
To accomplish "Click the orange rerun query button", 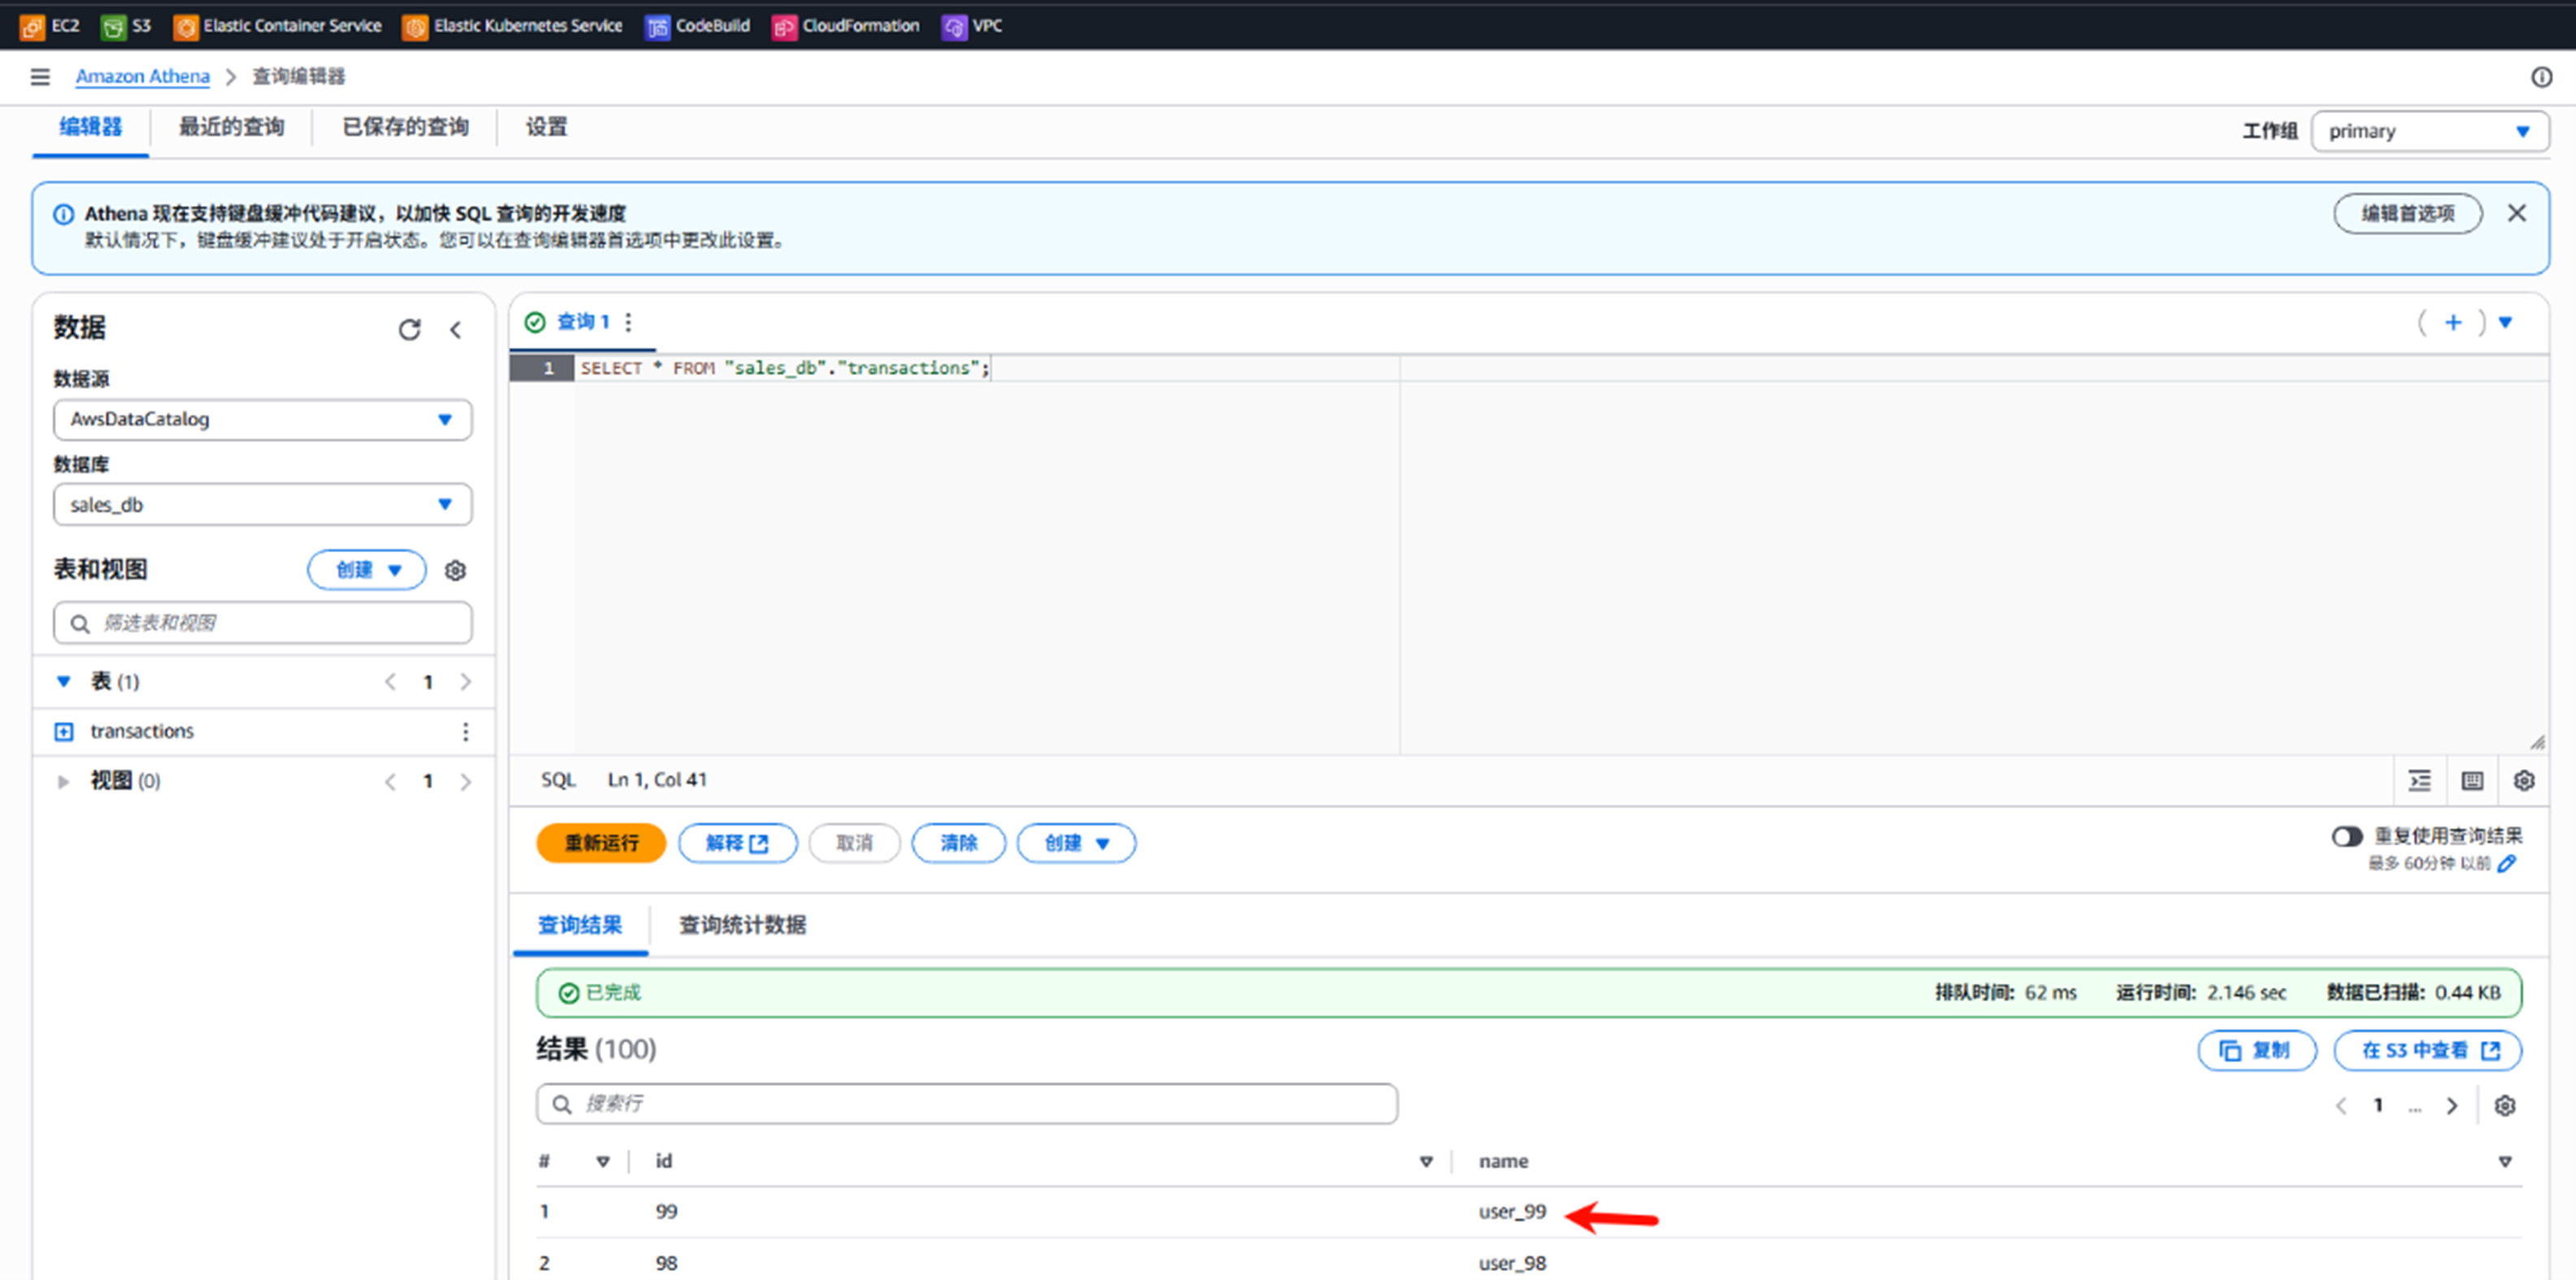I will [601, 843].
